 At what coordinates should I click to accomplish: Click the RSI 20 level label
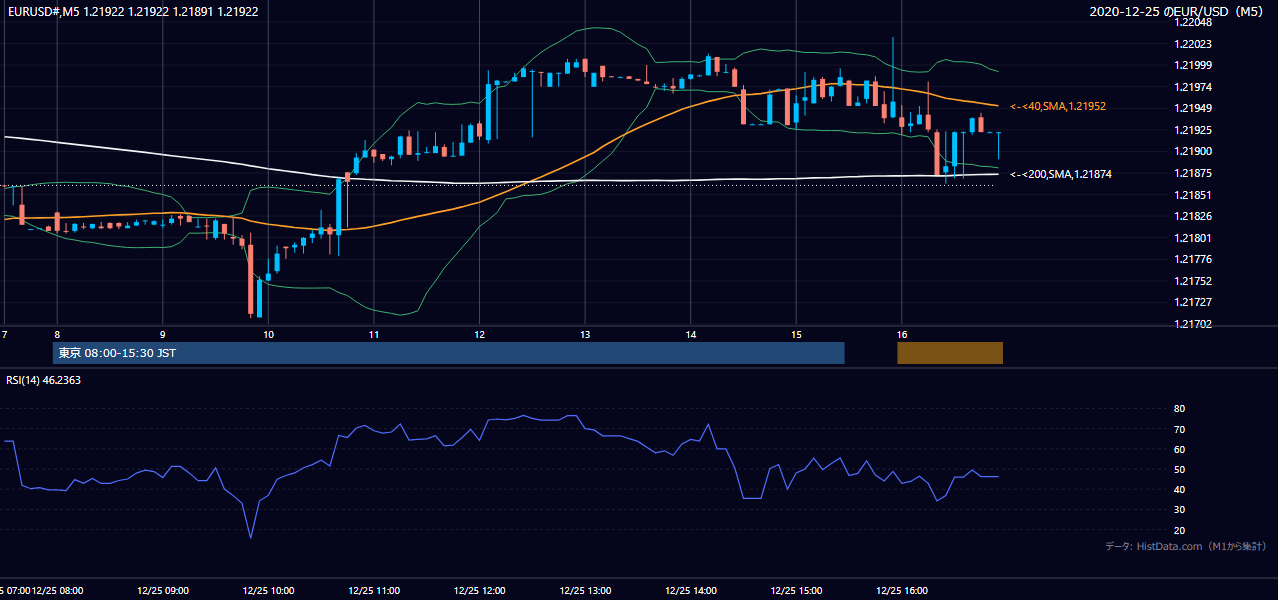[x=1180, y=530]
